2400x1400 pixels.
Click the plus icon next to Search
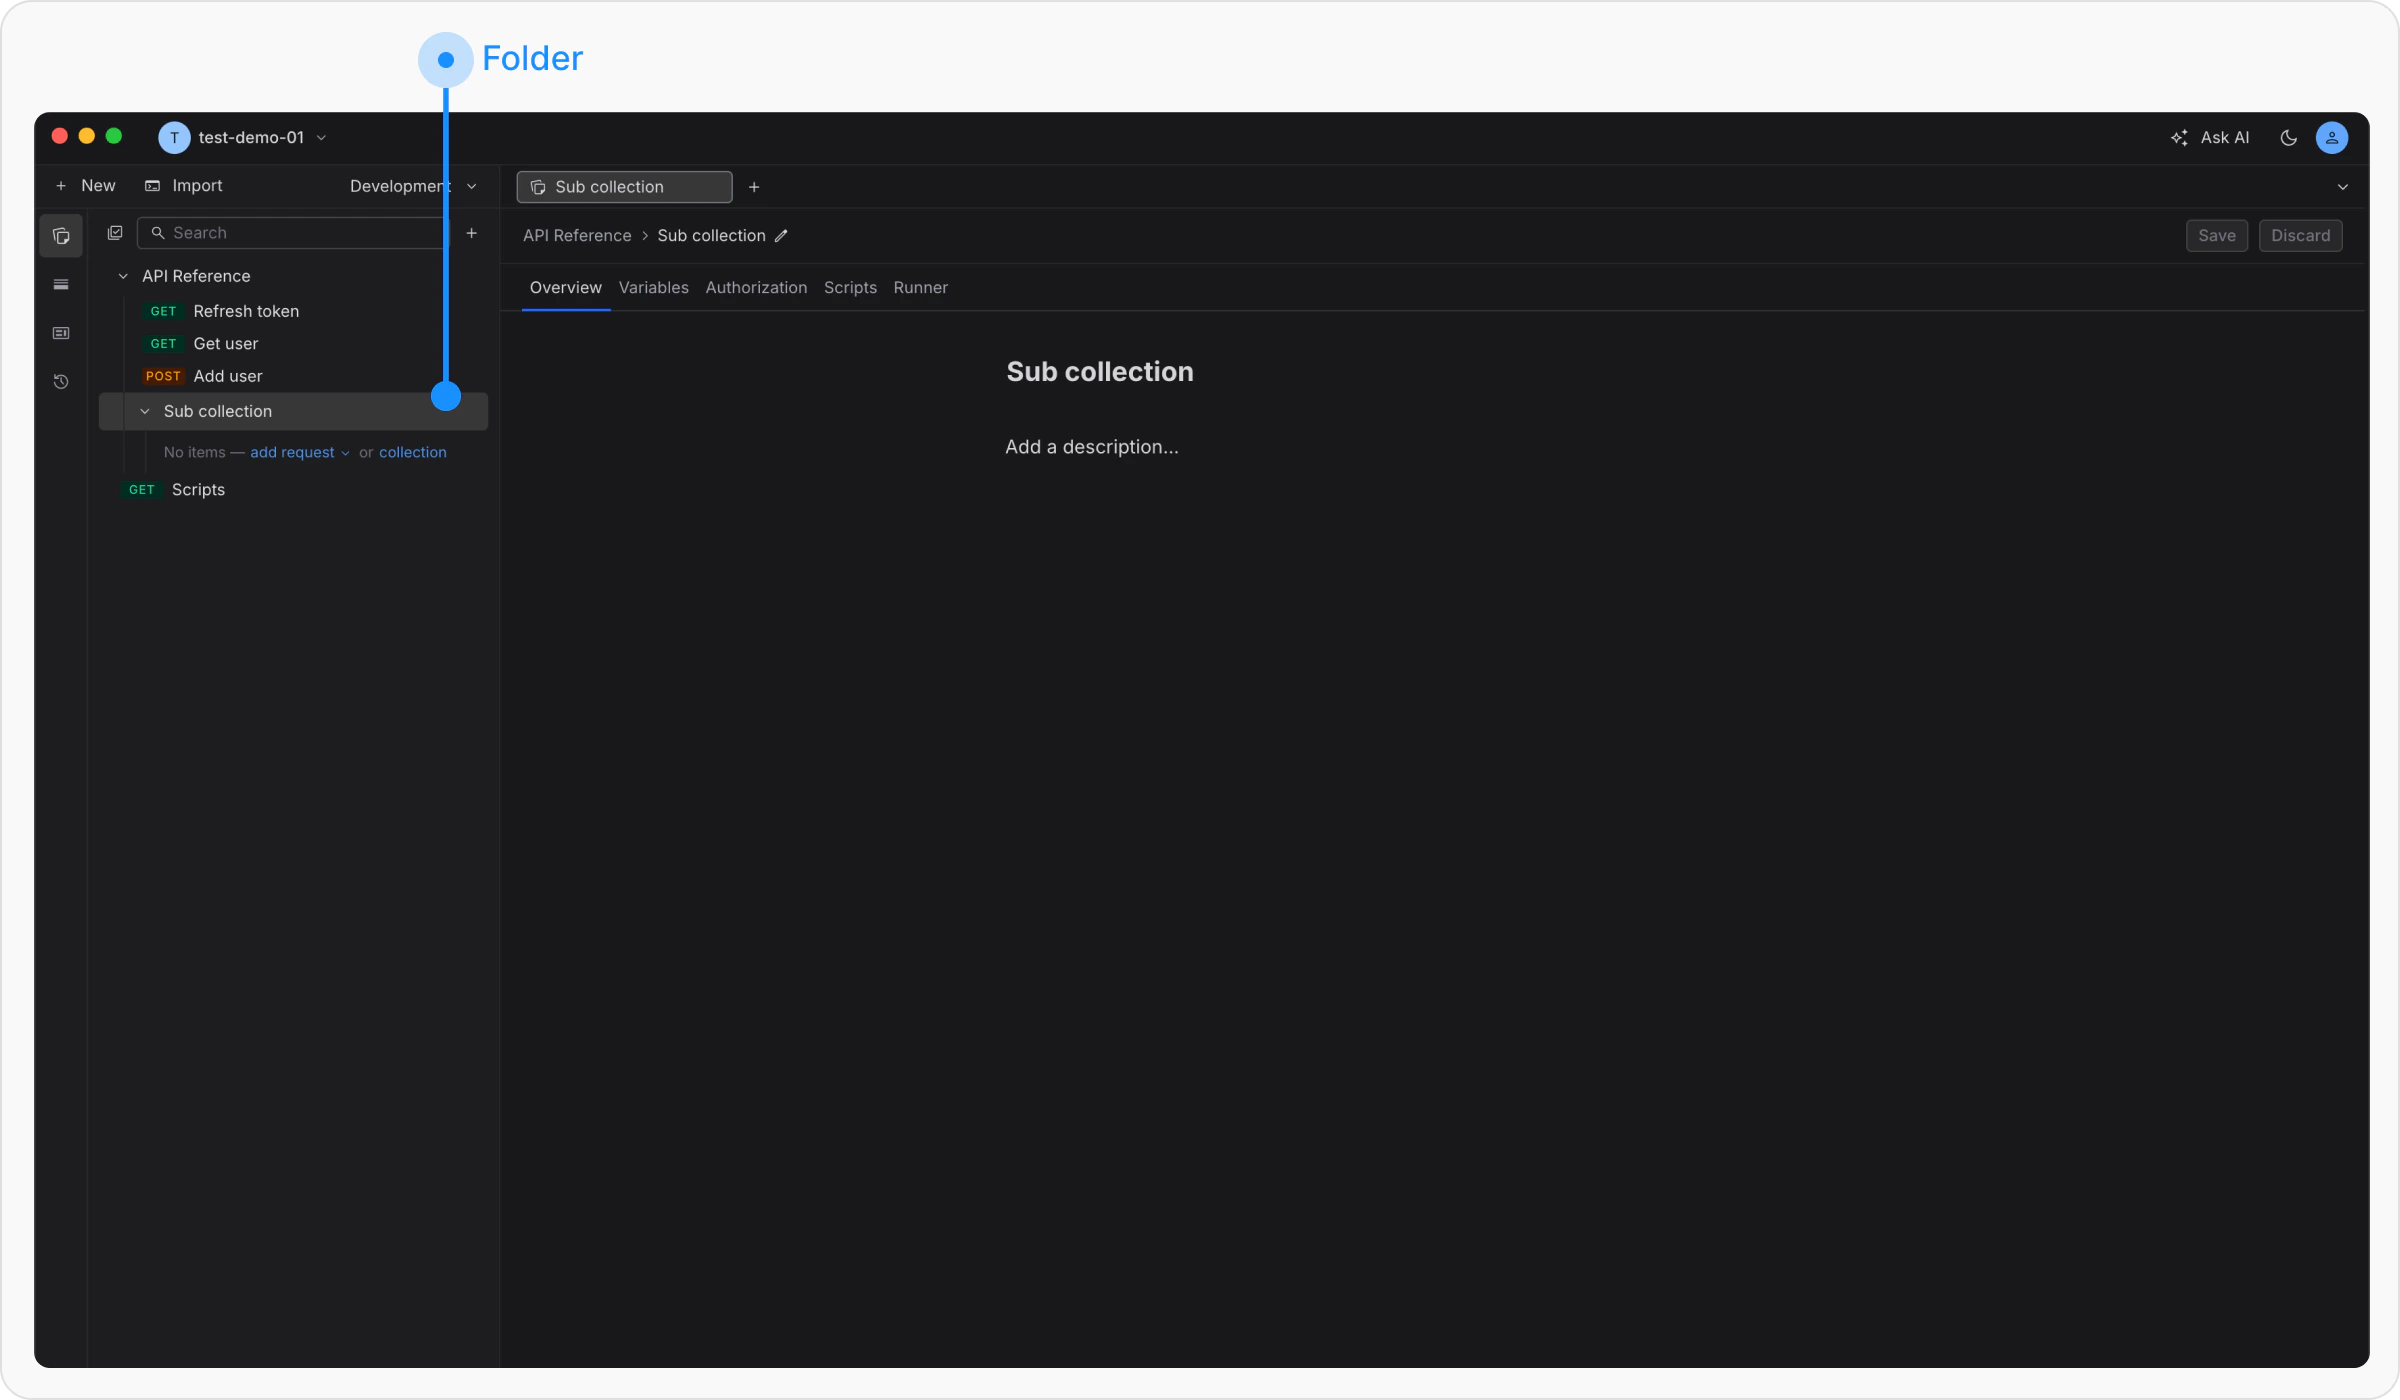[472, 233]
